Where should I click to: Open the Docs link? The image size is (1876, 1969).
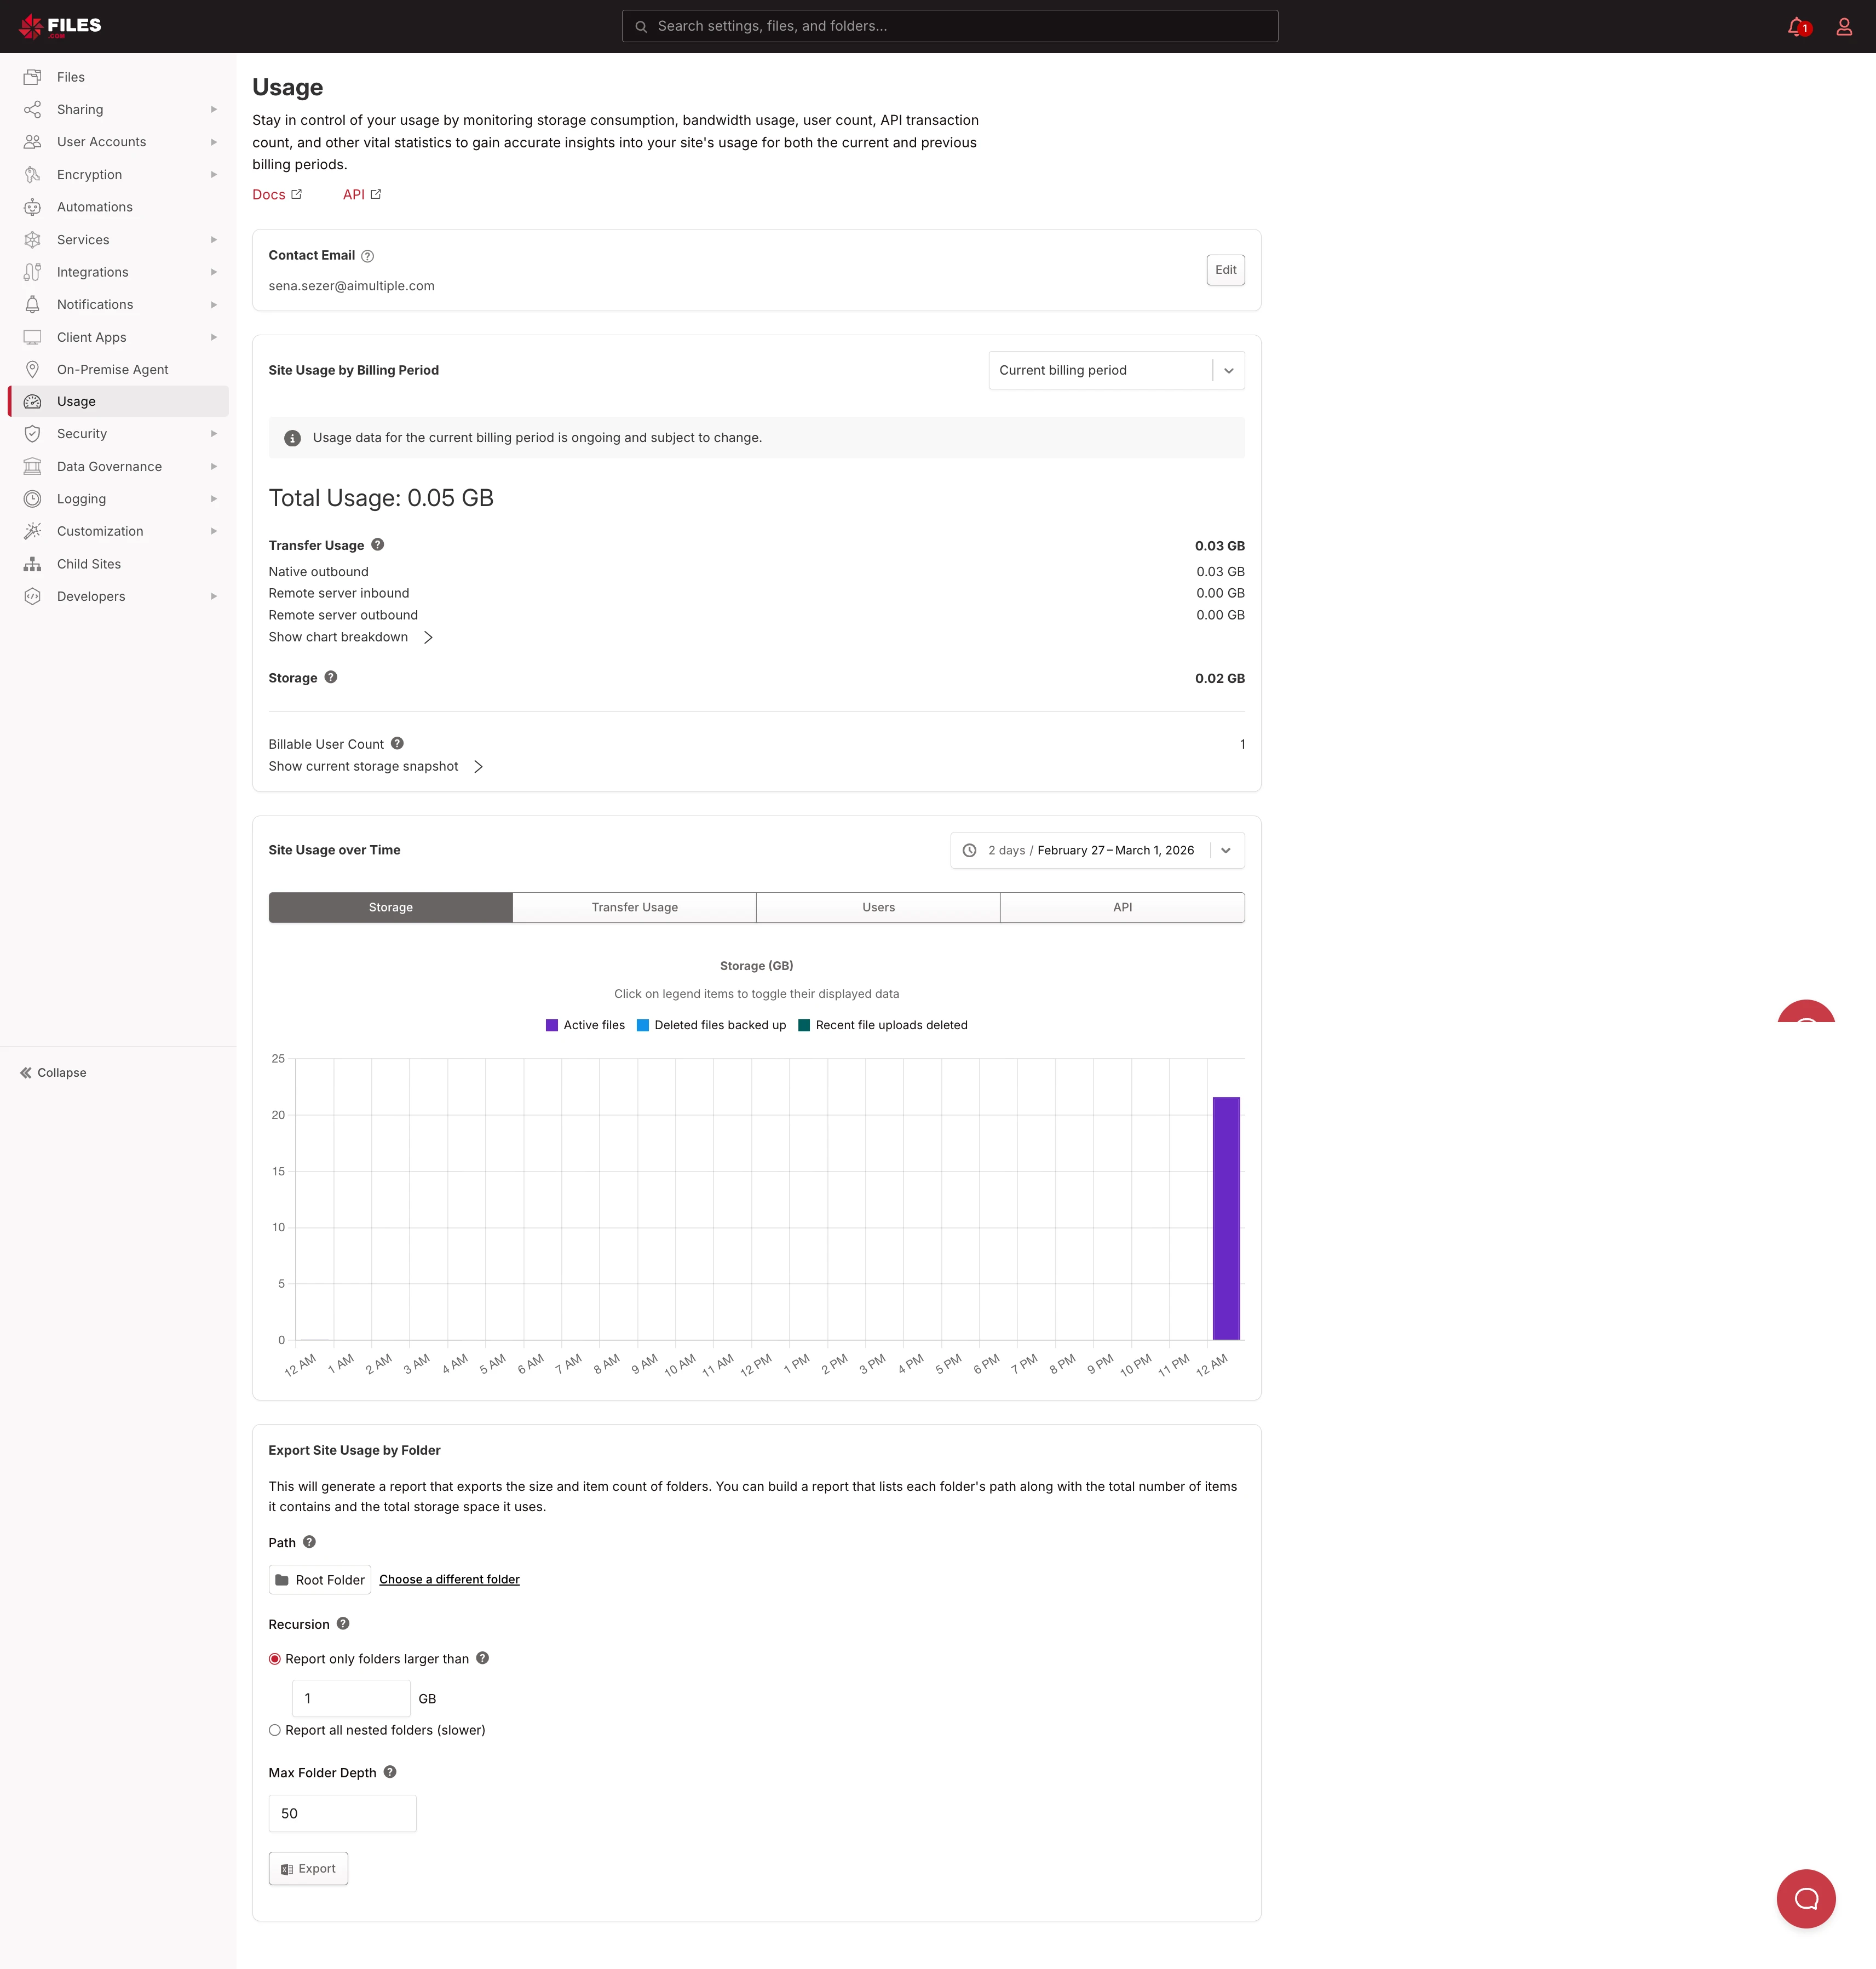click(277, 194)
